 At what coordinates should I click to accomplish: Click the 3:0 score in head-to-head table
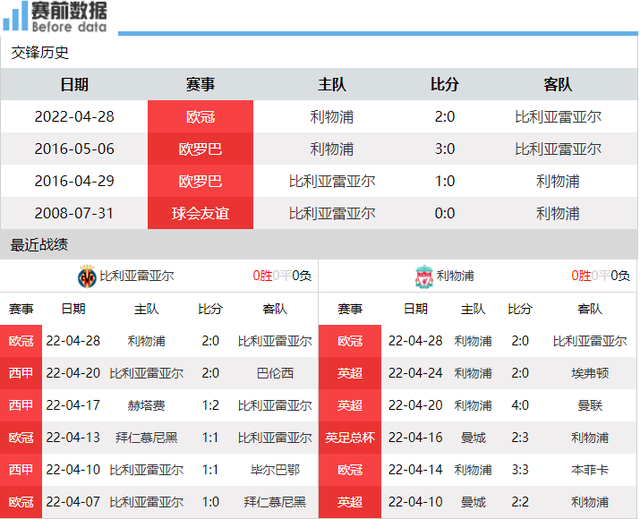(444, 149)
